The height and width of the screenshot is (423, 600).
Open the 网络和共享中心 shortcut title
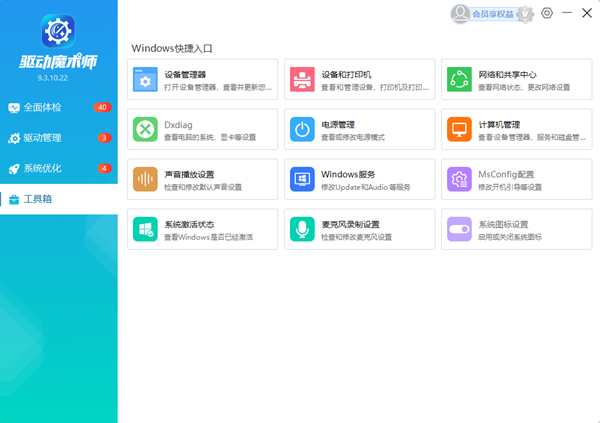pyautogui.click(x=507, y=75)
